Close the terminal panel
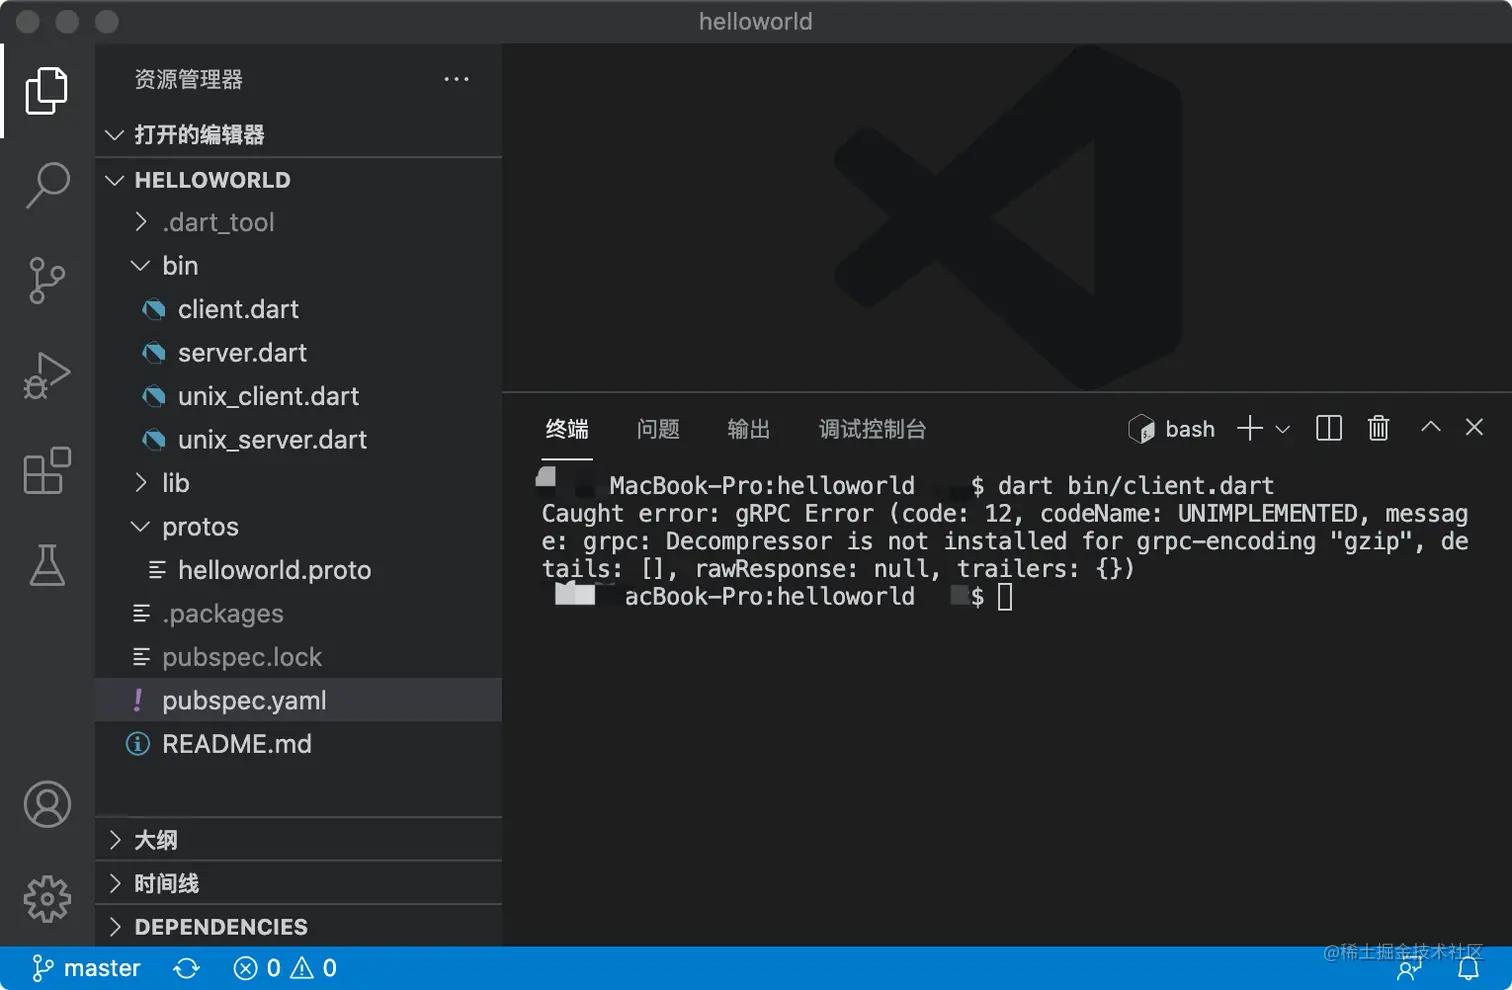Viewport: 1512px width, 990px height. pyautogui.click(x=1474, y=427)
